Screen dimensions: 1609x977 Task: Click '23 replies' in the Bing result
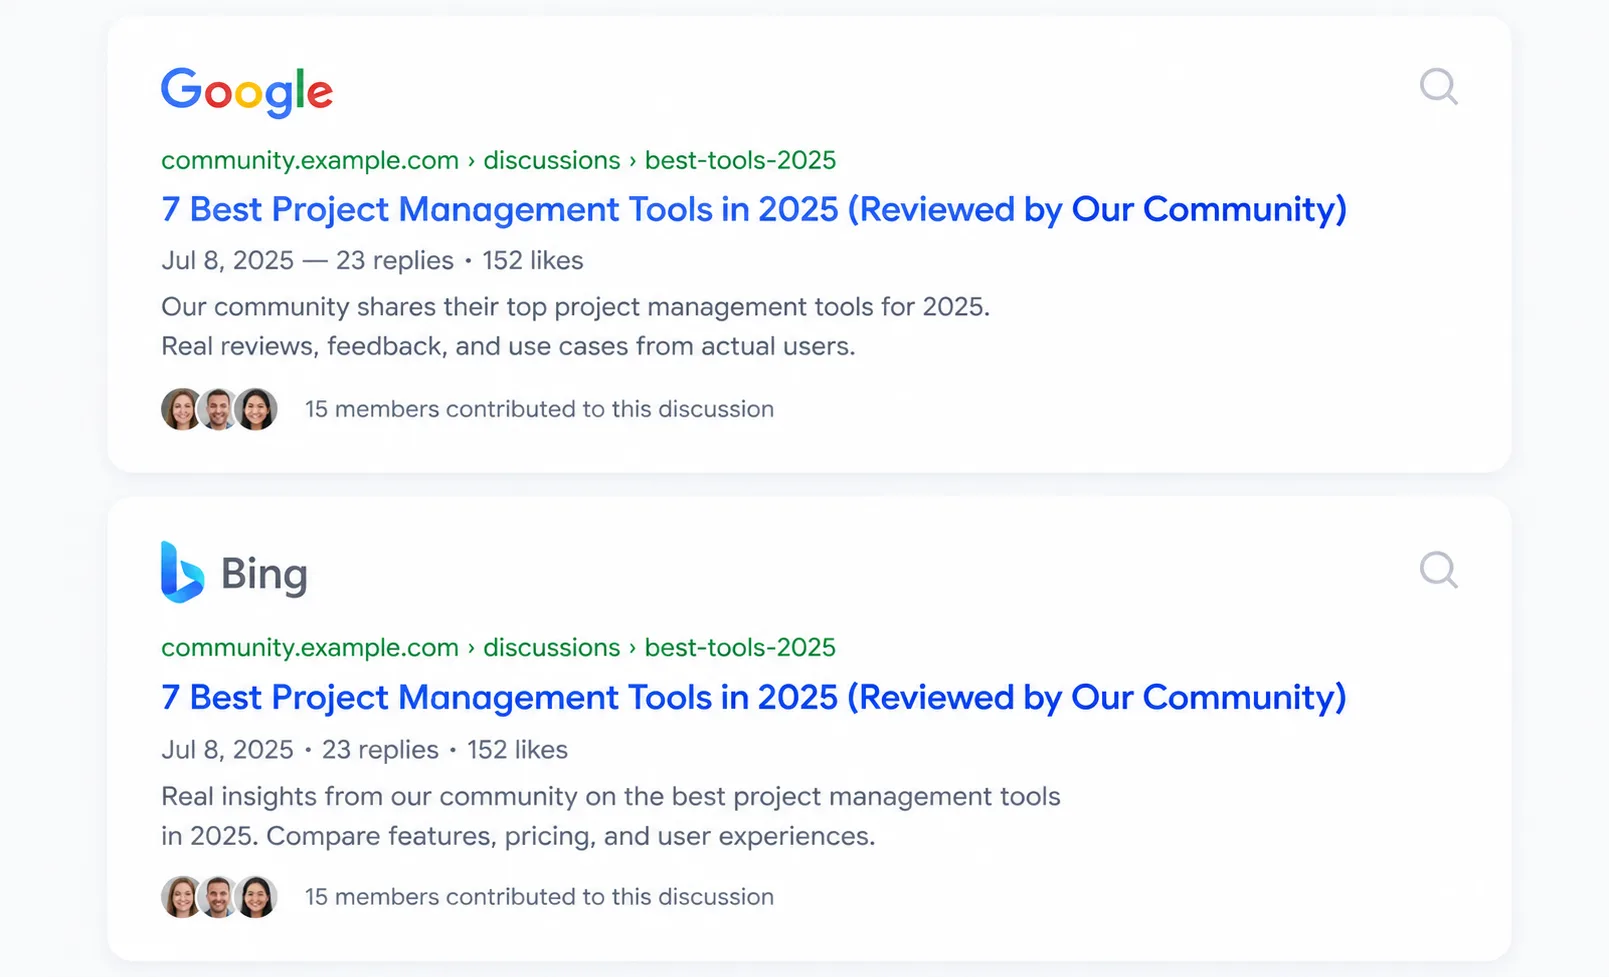pos(380,750)
